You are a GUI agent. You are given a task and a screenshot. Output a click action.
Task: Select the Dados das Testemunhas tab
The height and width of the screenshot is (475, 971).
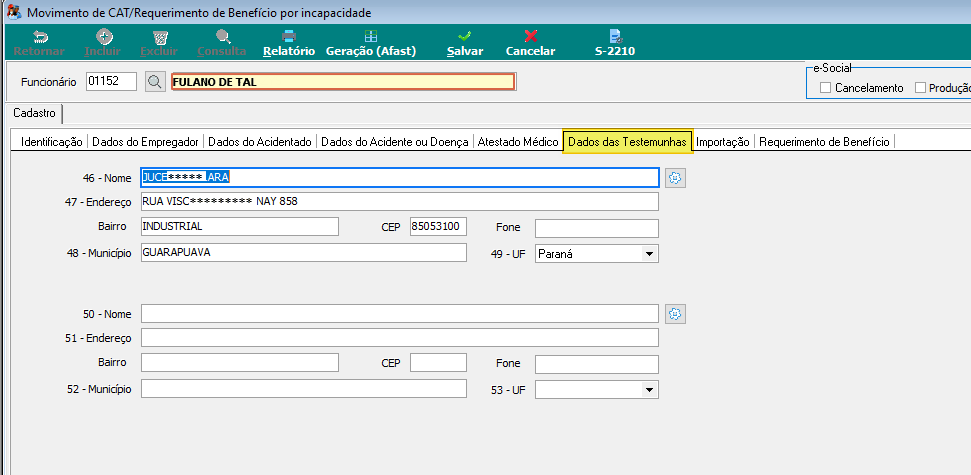pos(627,142)
